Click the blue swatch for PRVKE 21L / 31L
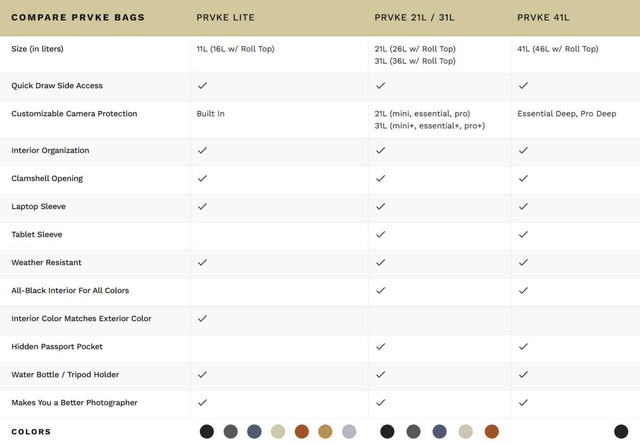The width and height of the screenshot is (640, 445). click(x=439, y=432)
